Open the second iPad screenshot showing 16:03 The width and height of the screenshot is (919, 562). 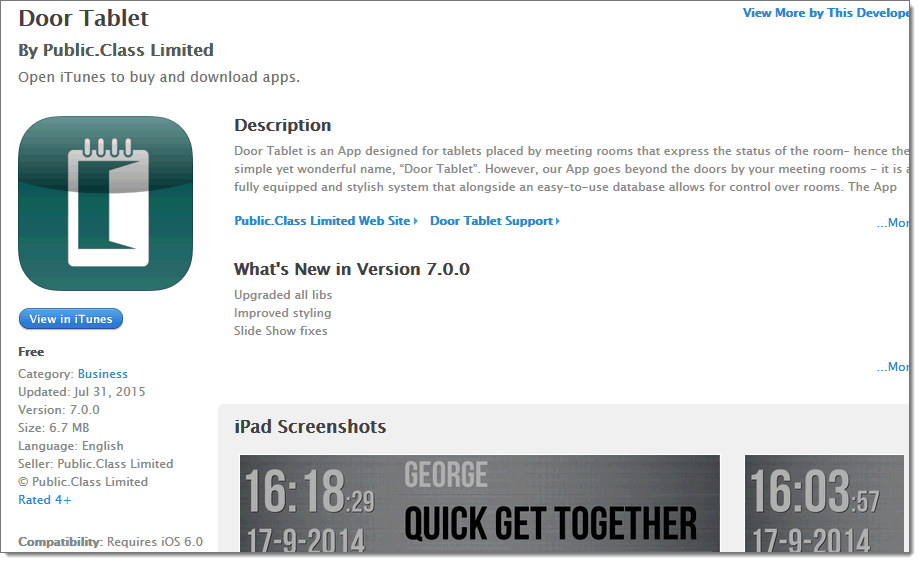824,503
